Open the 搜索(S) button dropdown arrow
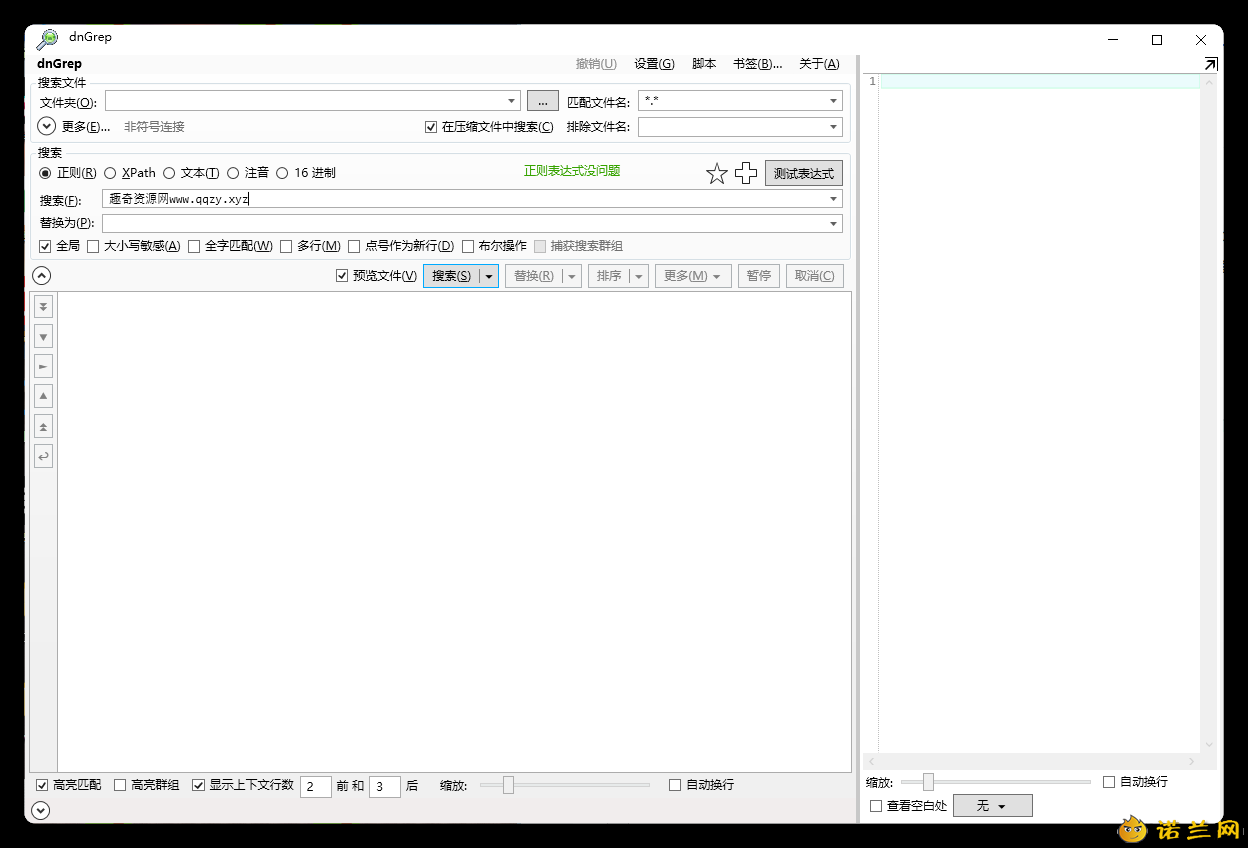The image size is (1248, 848). coord(489,276)
